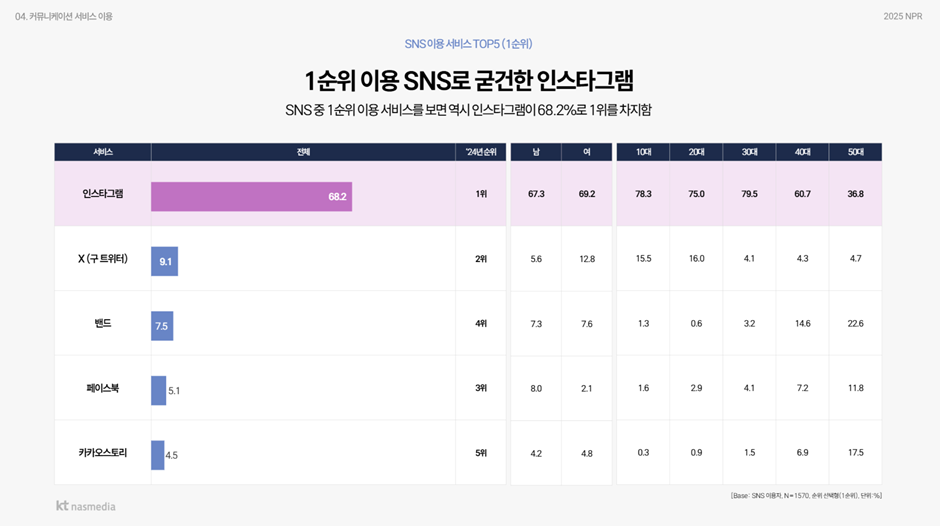Click the 7.3 value in 밴드 row
This screenshot has width=940, height=526.
(536, 323)
